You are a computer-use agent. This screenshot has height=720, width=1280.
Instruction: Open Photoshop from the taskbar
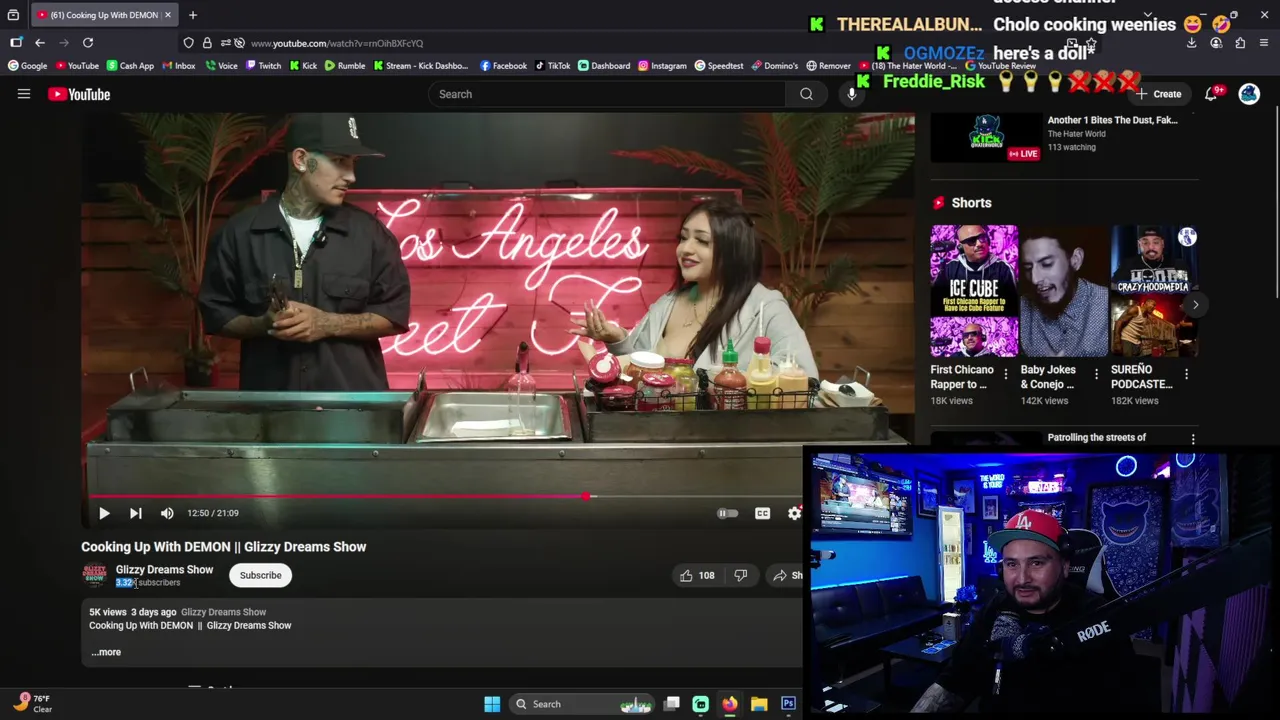[788, 704]
